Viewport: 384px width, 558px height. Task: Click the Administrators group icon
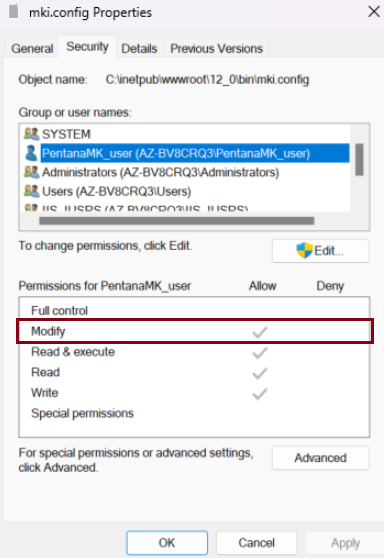click(x=31, y=172)
